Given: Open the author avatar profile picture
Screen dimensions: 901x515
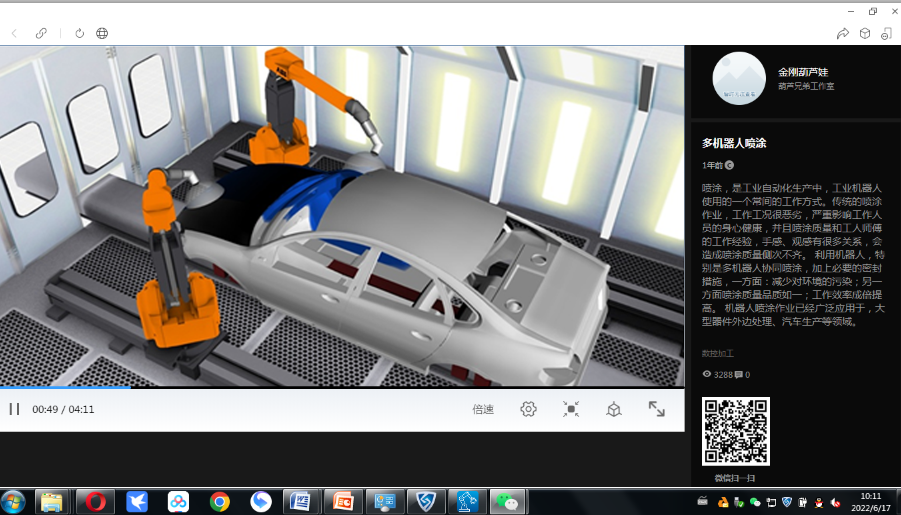Looking at the screenshot, I should (738, 78).
